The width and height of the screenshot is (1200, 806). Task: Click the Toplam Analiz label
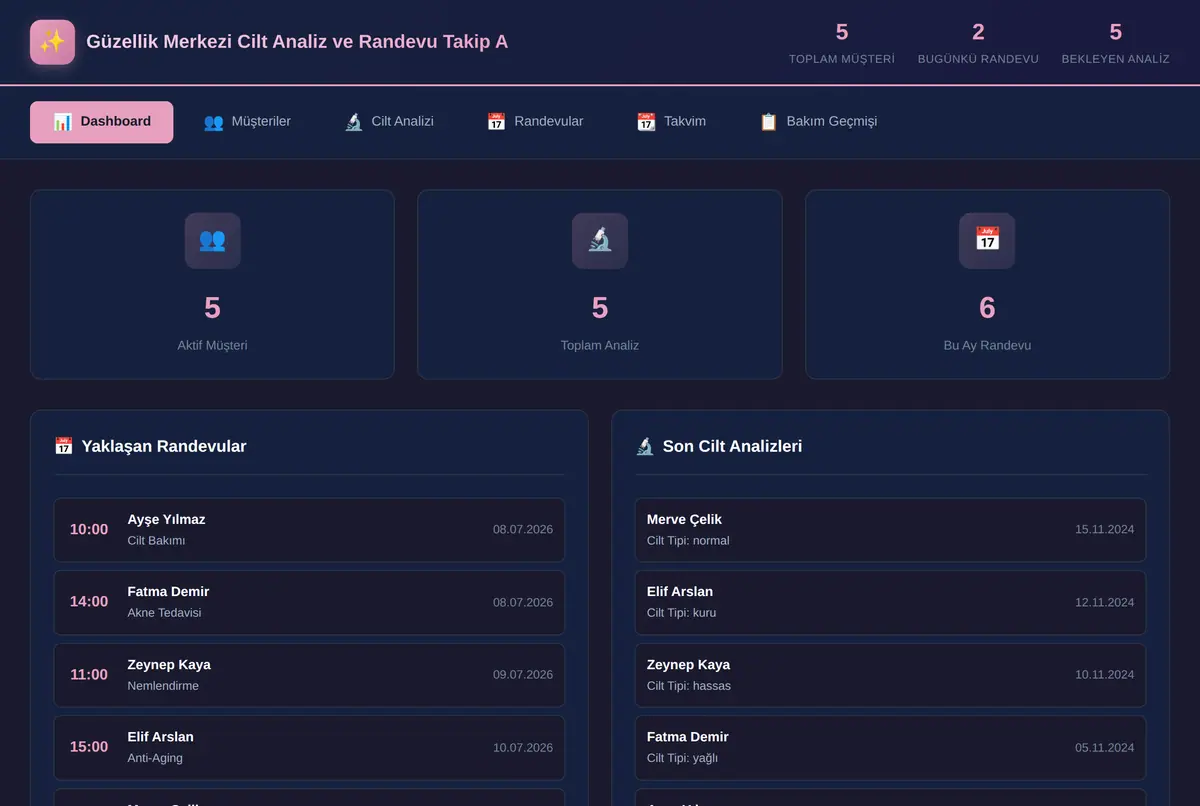(x=600, y=345)
